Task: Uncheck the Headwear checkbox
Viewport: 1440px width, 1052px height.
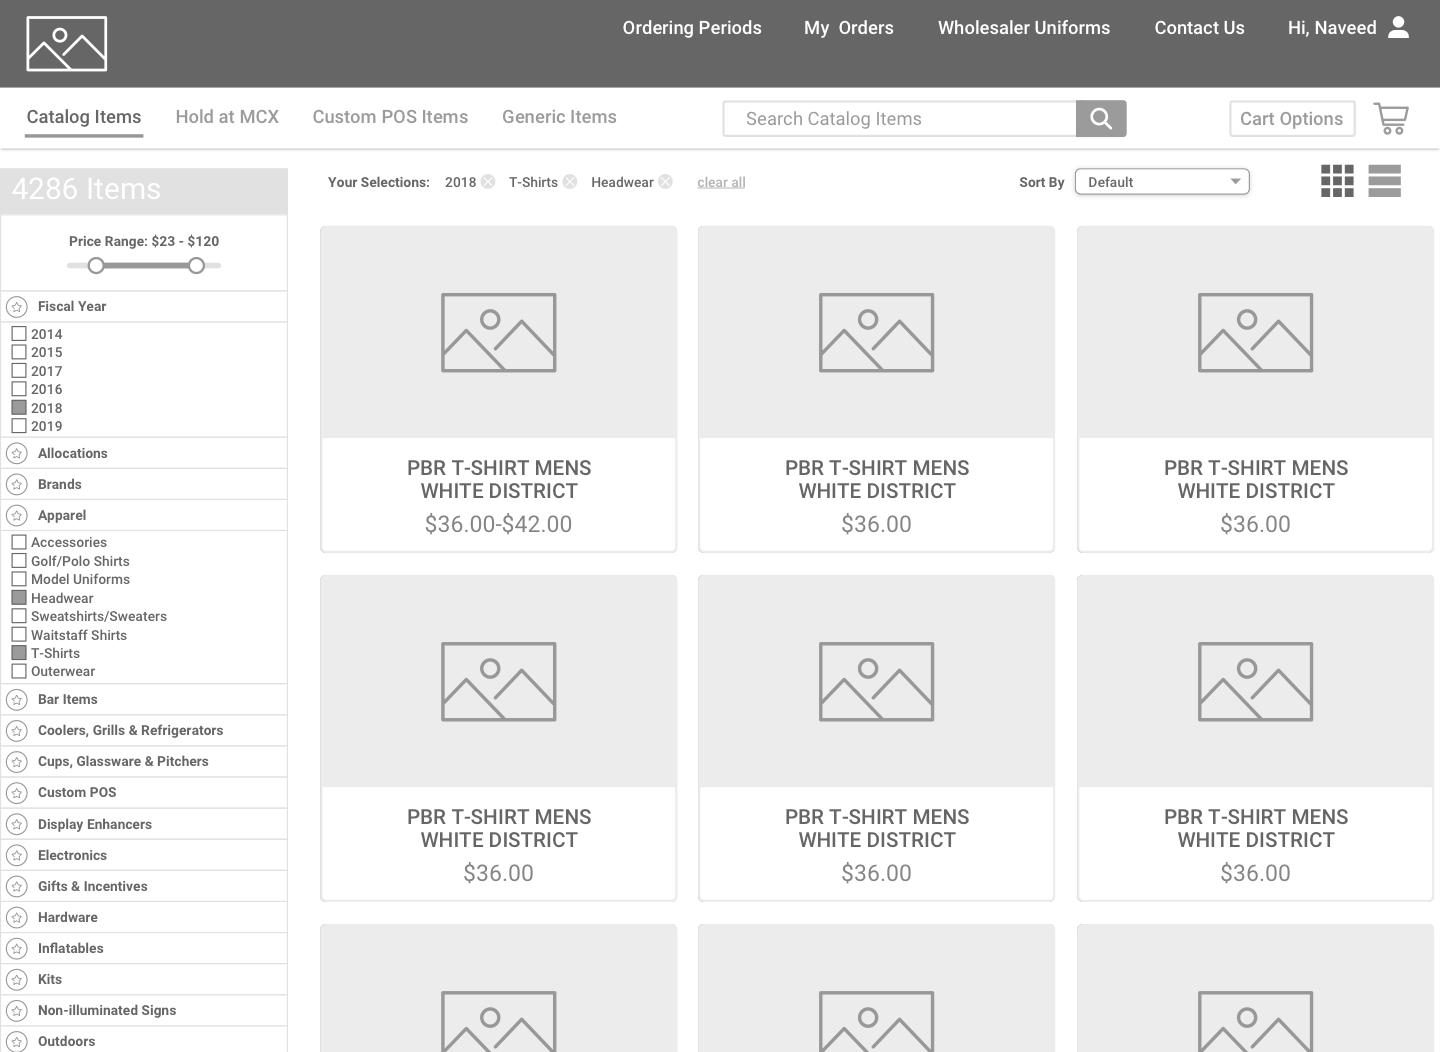Action: click(19, 597)
